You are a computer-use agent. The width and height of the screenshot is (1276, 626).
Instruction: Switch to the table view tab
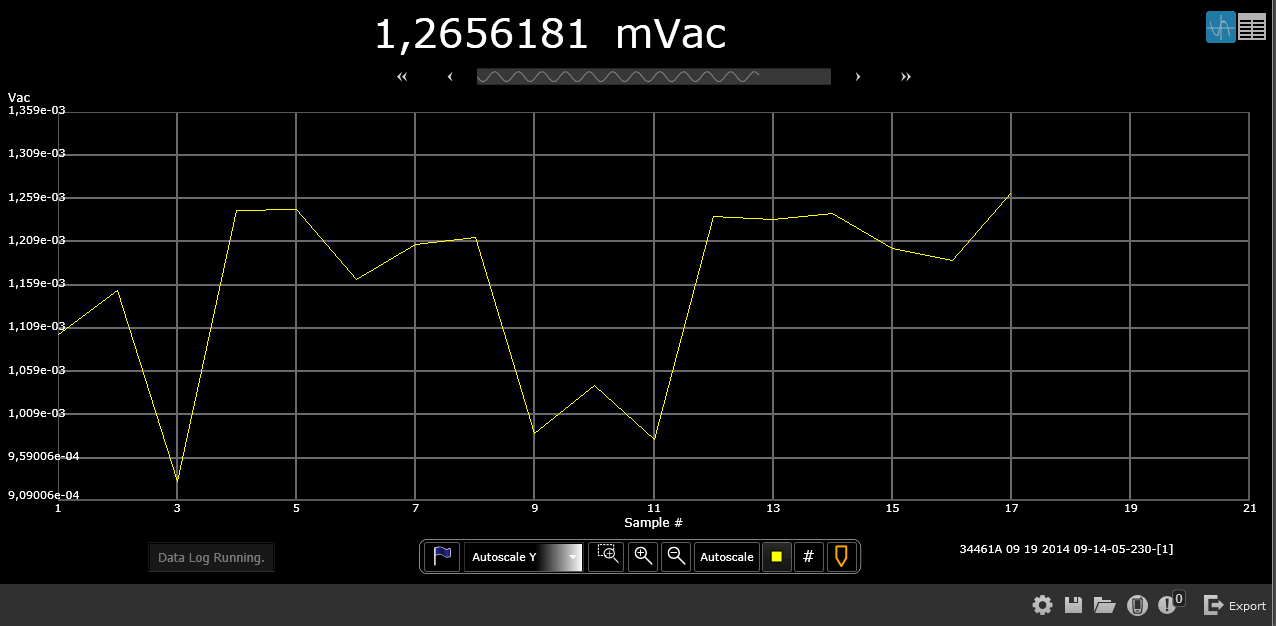click(1252, 27)
